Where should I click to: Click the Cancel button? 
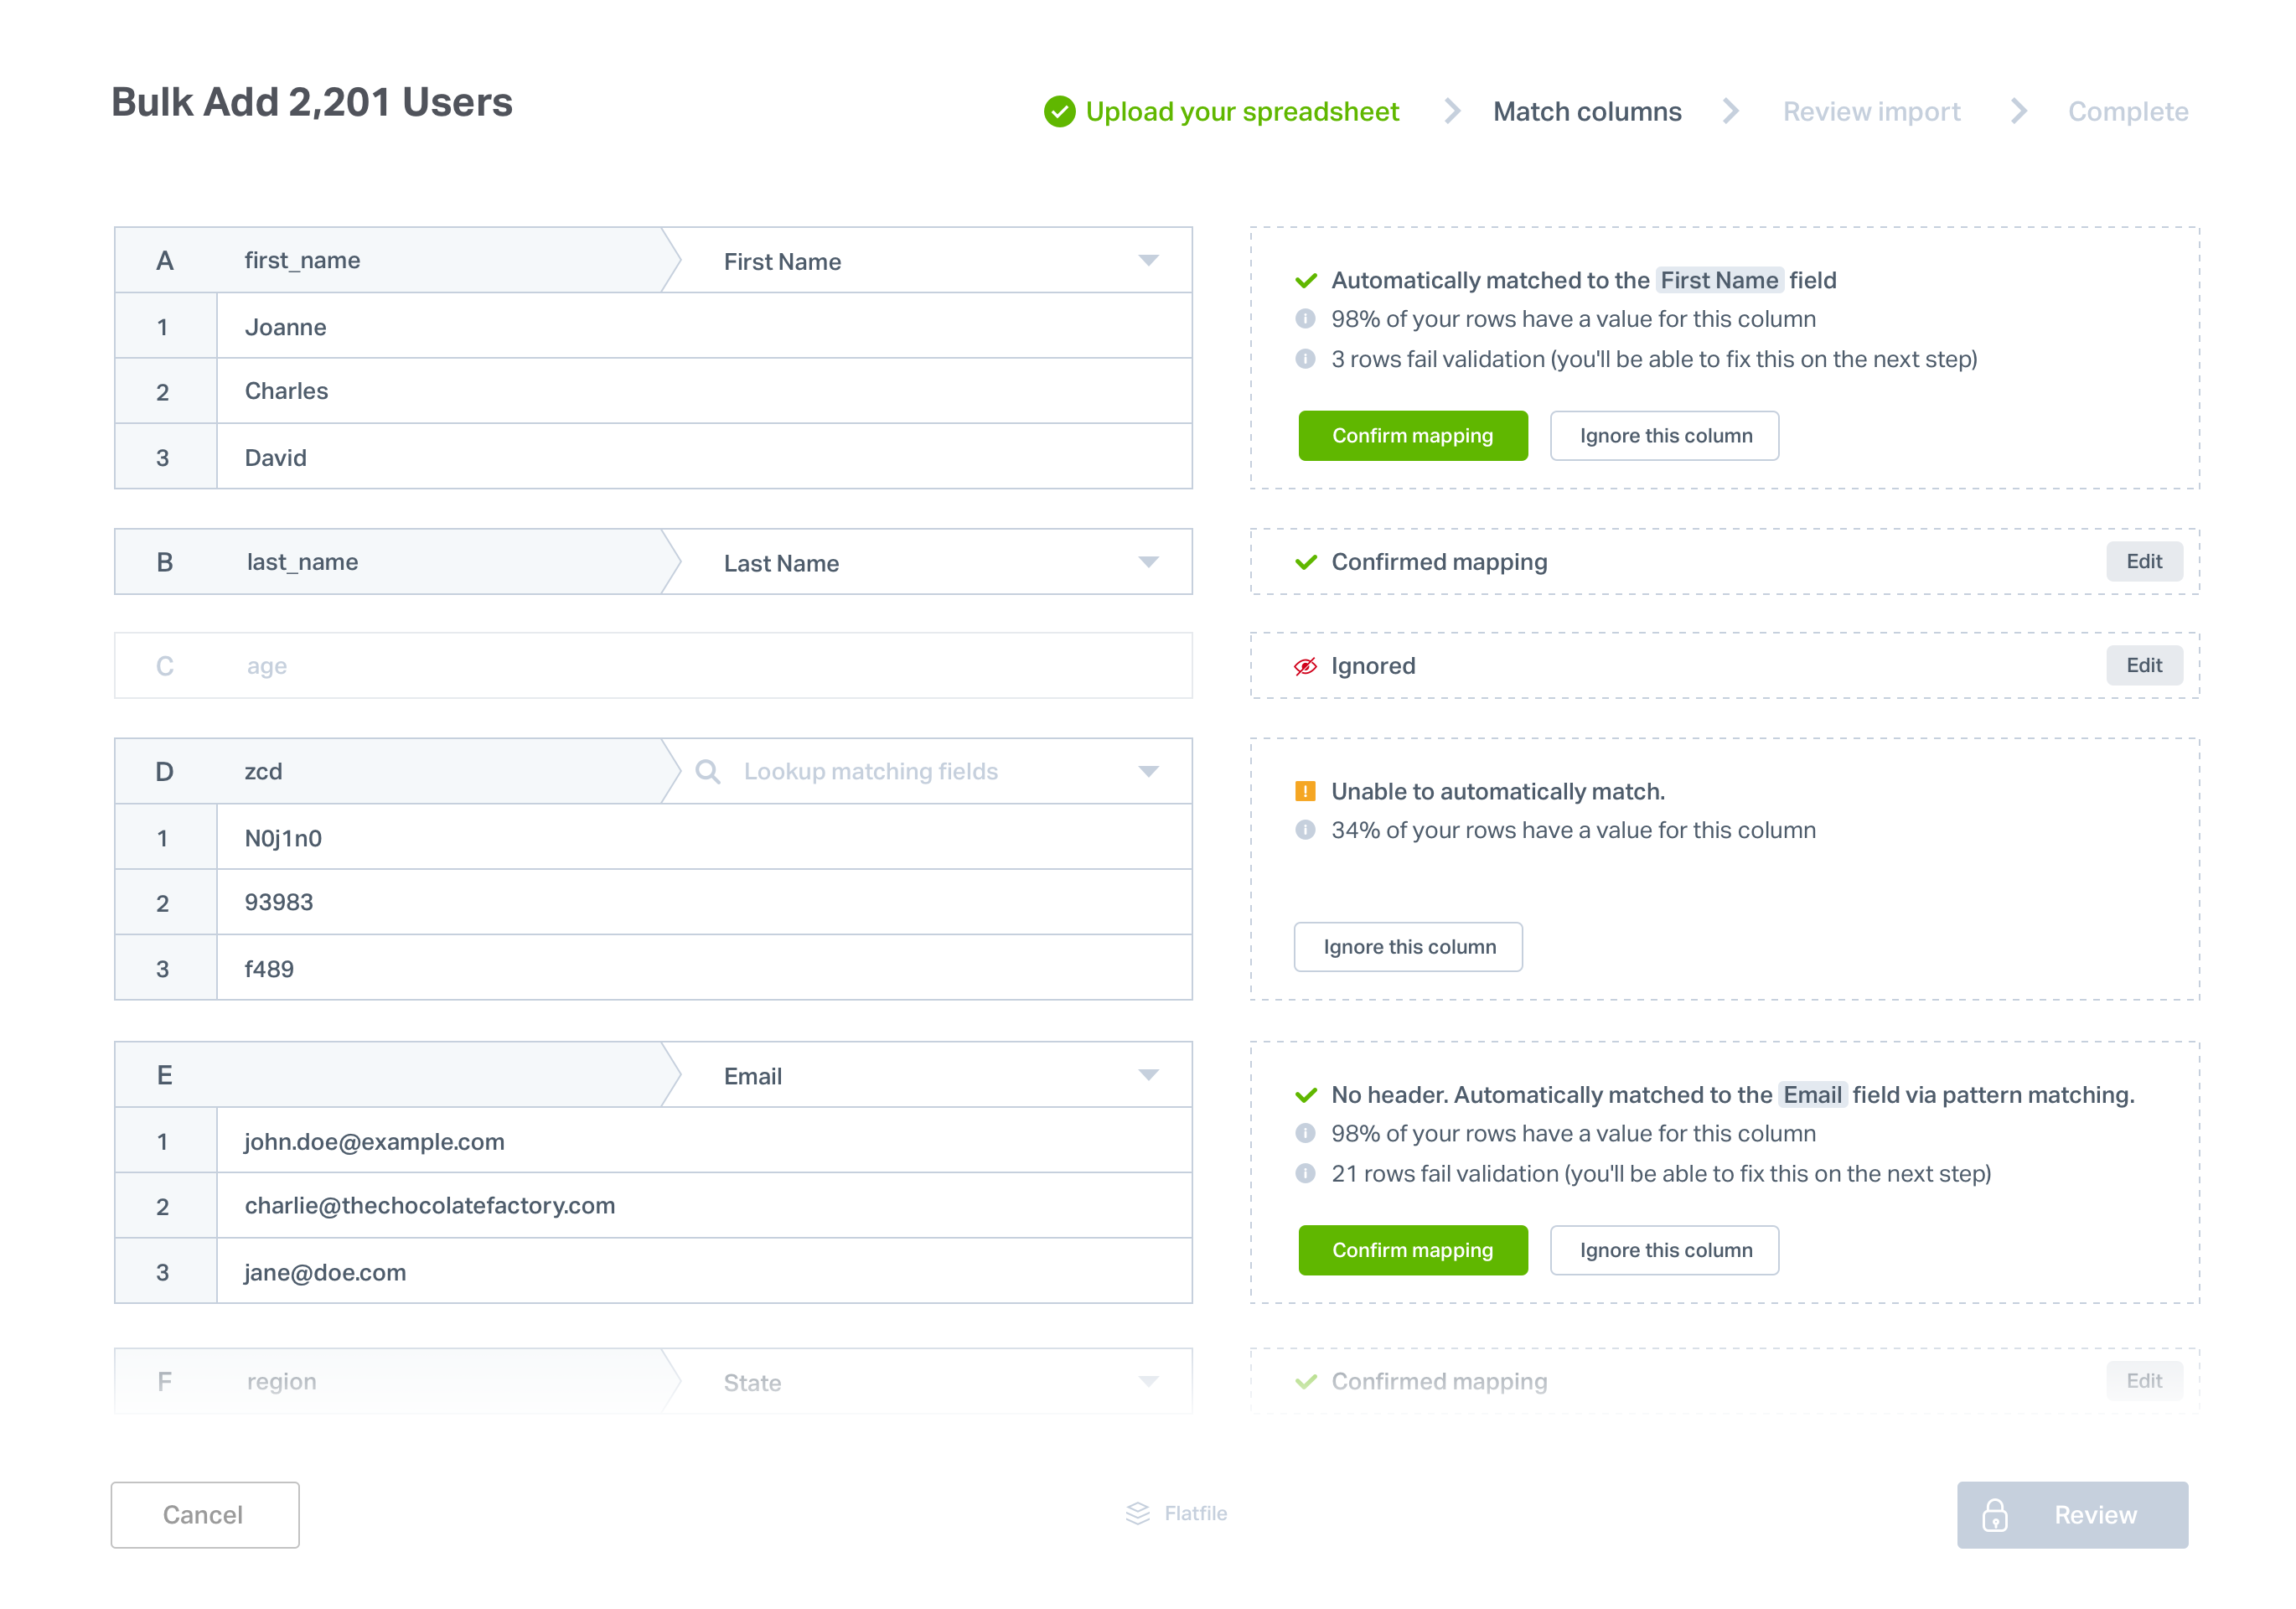[x=205, y=1515]
